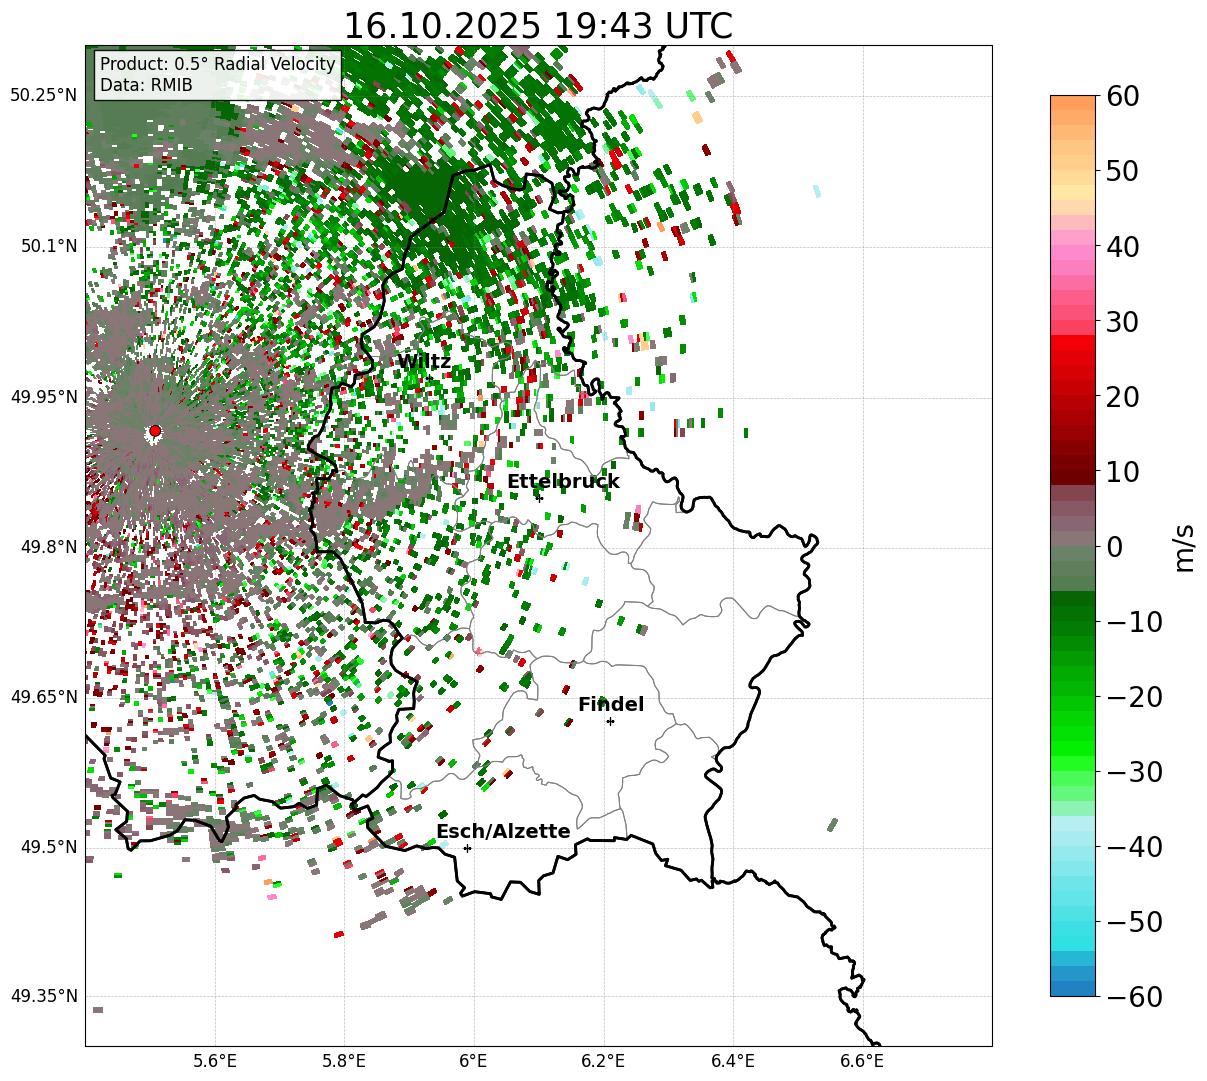Click the title 16.10.2025 19:43 UTC

pyautogui.click(x=538, y=26)
